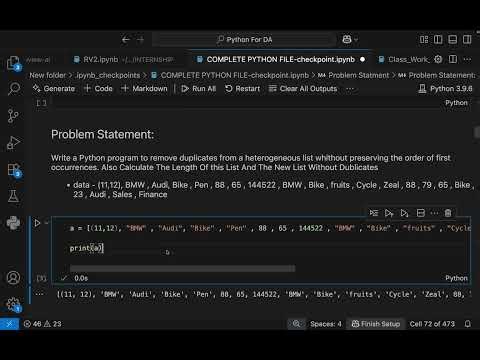480x360 pixels.
Task: Open errors and warnings in status bar
Action: [x=43, y=324]
